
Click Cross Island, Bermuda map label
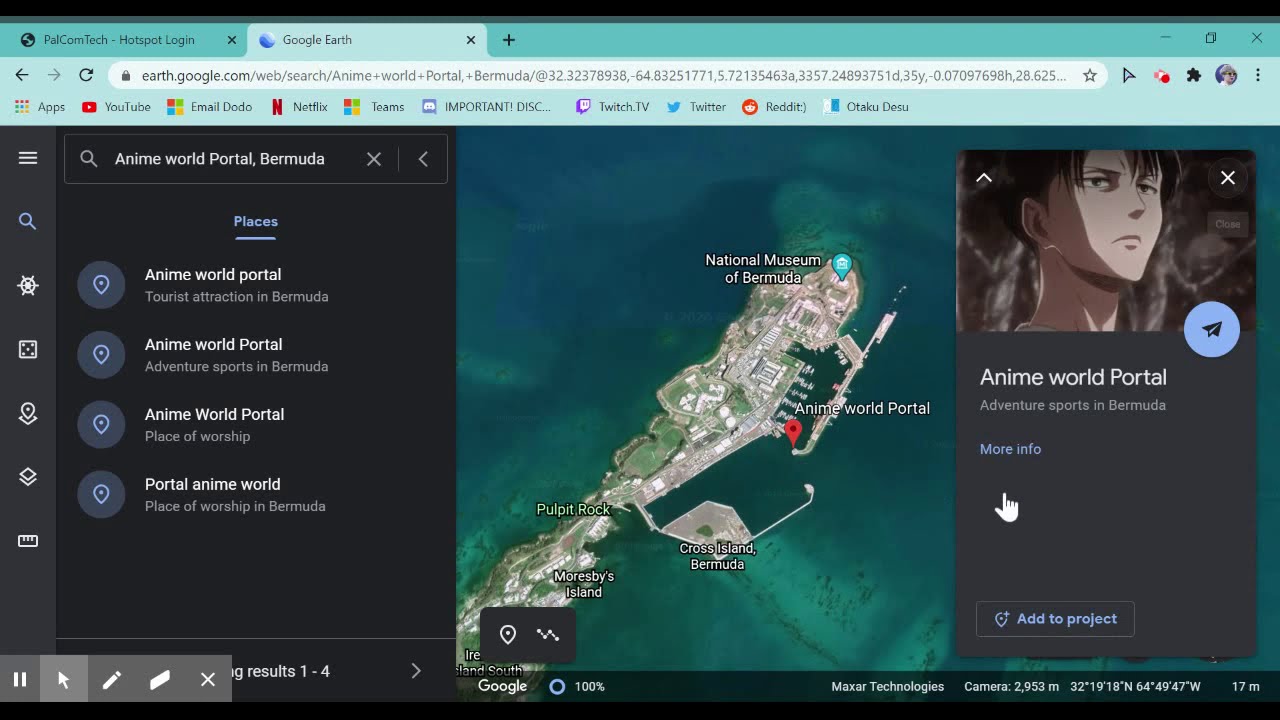[x=717, y=556]
